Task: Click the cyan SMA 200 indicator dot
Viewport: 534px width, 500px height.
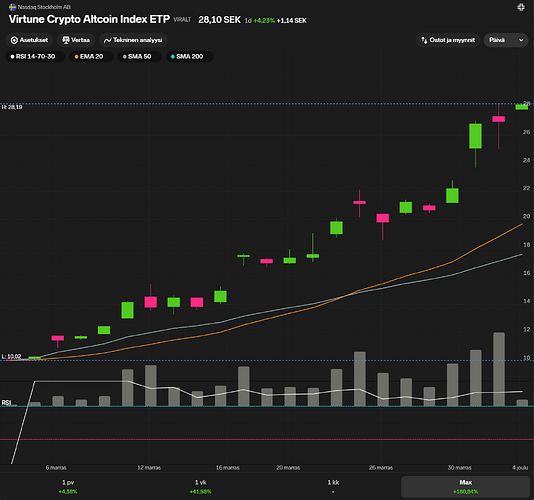Action: tap(173, 57)
